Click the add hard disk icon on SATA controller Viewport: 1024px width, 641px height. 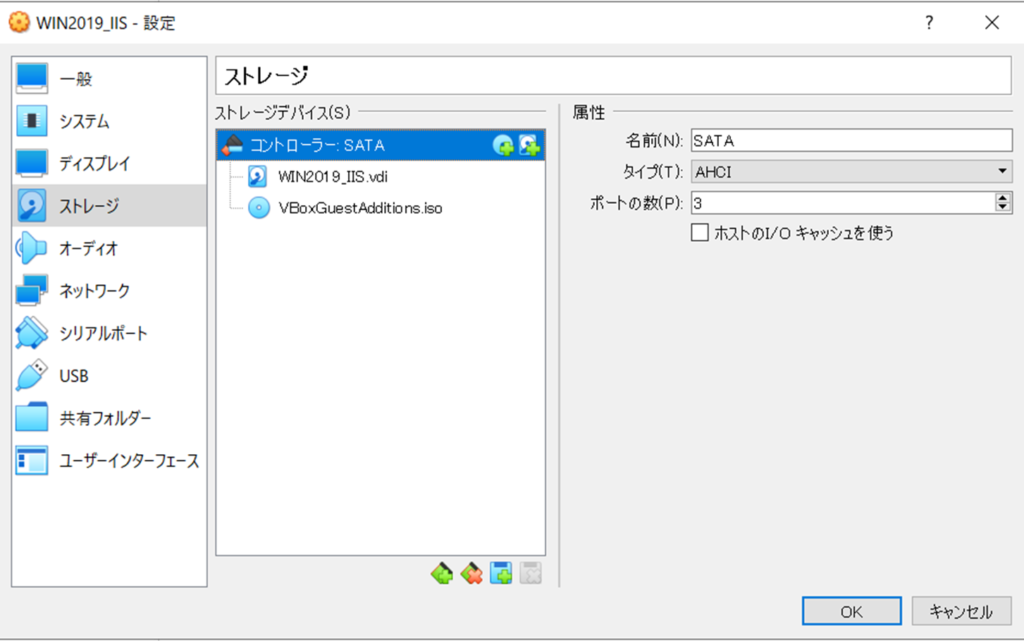[x=529, y=146]
